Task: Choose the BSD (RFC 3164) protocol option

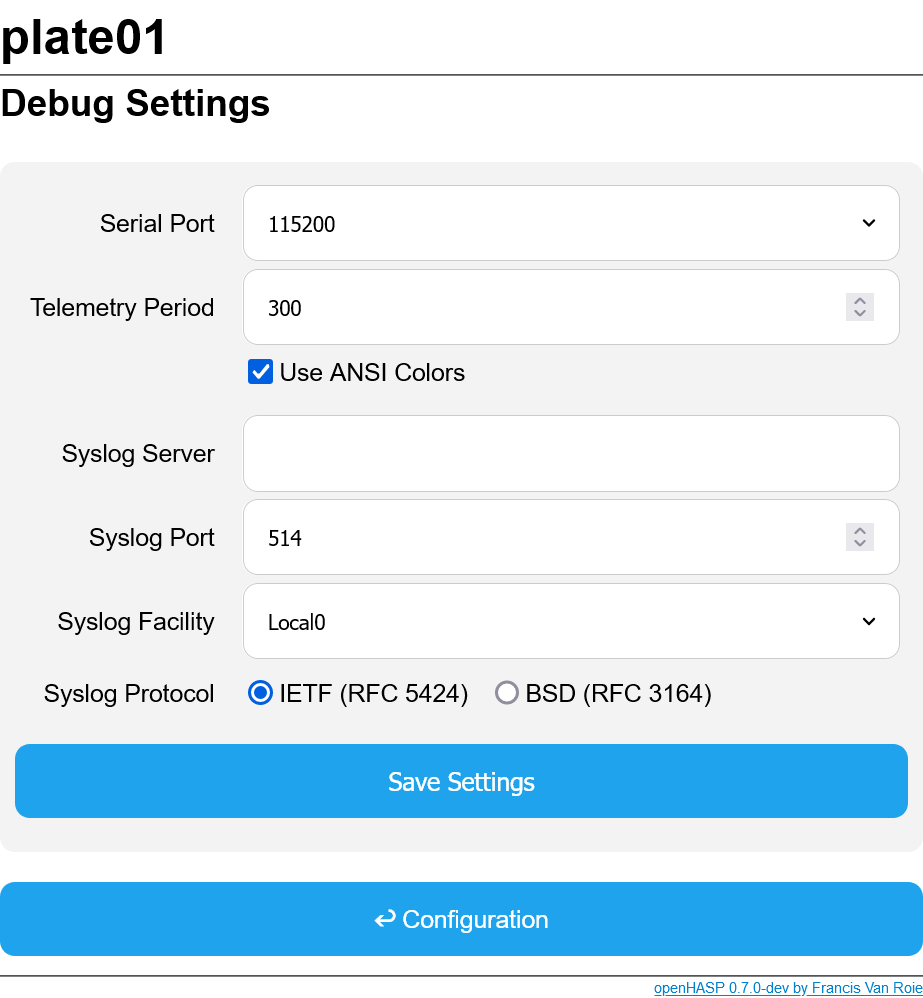Action: pyautogui.click(x=507, y=693)
